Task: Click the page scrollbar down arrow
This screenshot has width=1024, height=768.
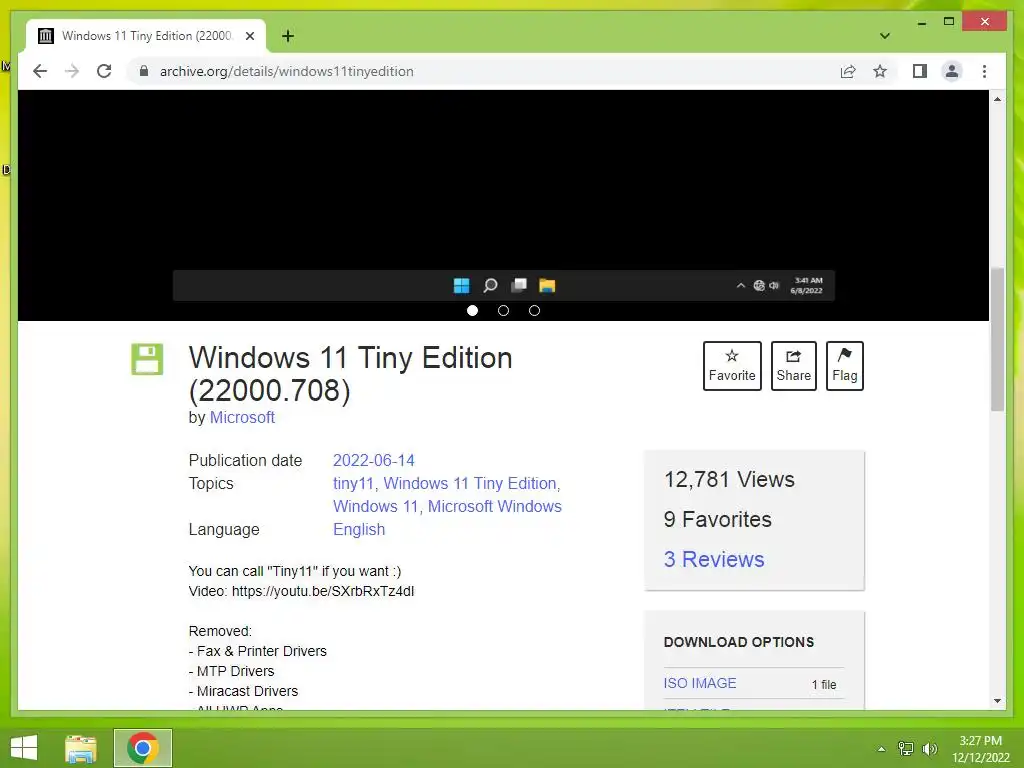Action: click(997, 701)
